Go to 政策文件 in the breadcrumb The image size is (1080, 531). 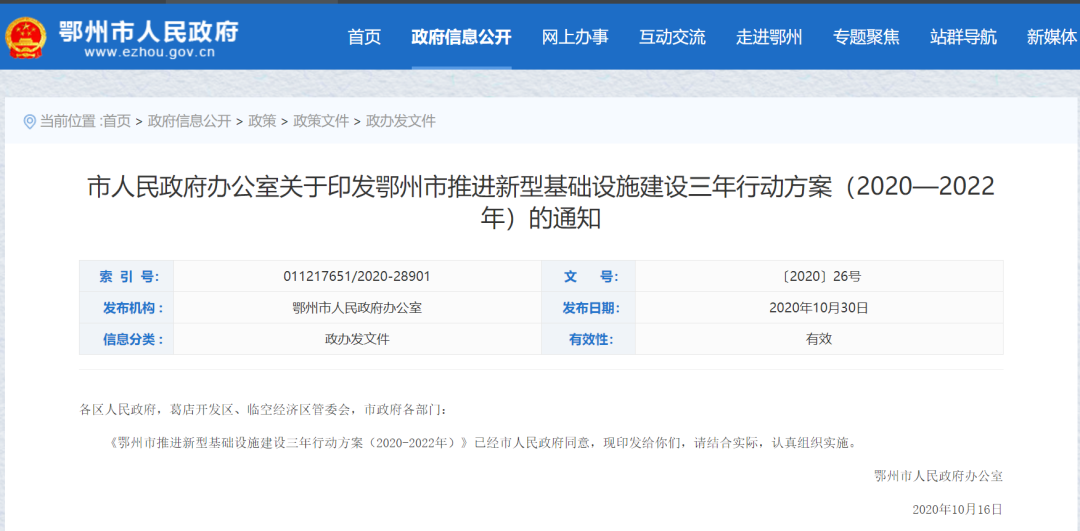pos(321,121)
